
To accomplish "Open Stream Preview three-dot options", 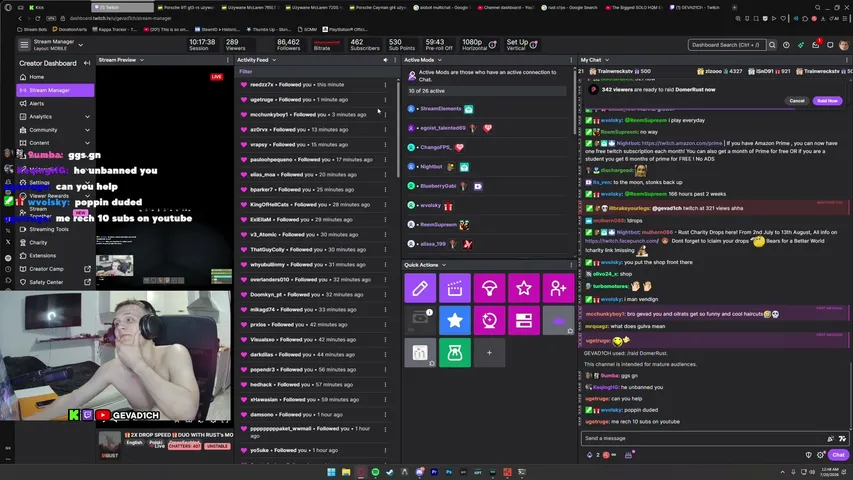I will click(x=228, y=60).
